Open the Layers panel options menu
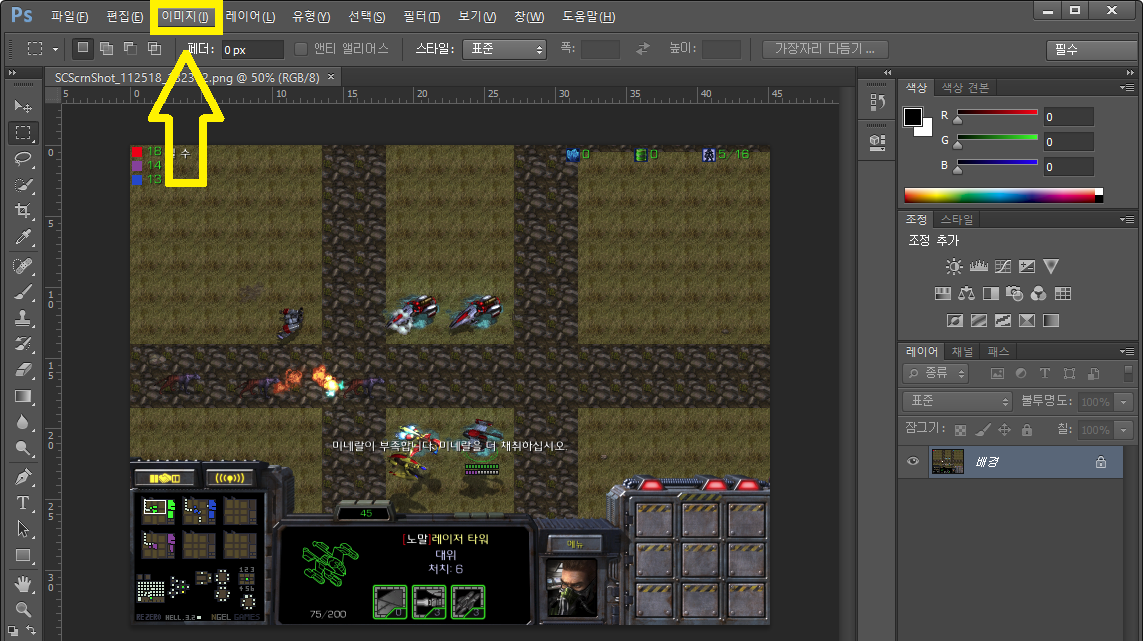The height and width of the screenshot is (641, 1143). (1127, 351)
